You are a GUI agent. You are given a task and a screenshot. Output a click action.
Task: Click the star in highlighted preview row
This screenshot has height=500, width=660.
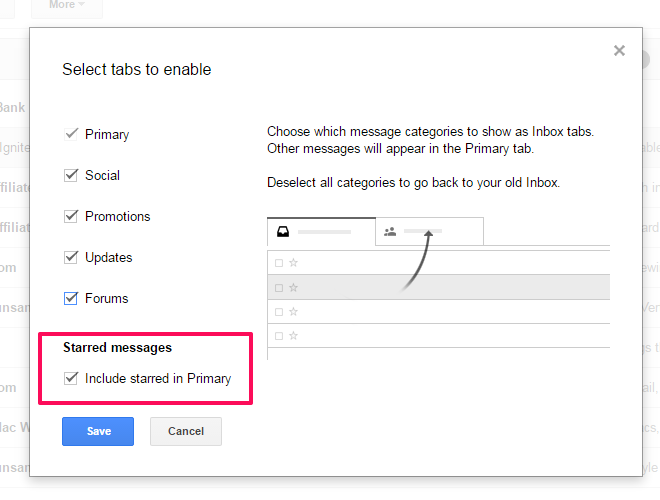pos(294,288)
